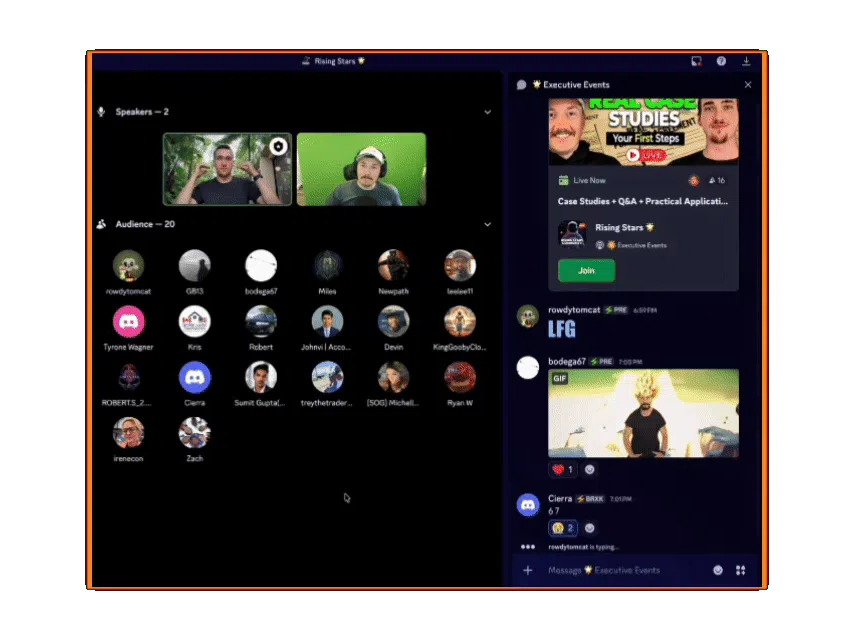This screenshot has height=640, width=854.
Task: Click the chat bubble icon beside Executive Events
Action: pyautogui.click(x=521, y=85)
